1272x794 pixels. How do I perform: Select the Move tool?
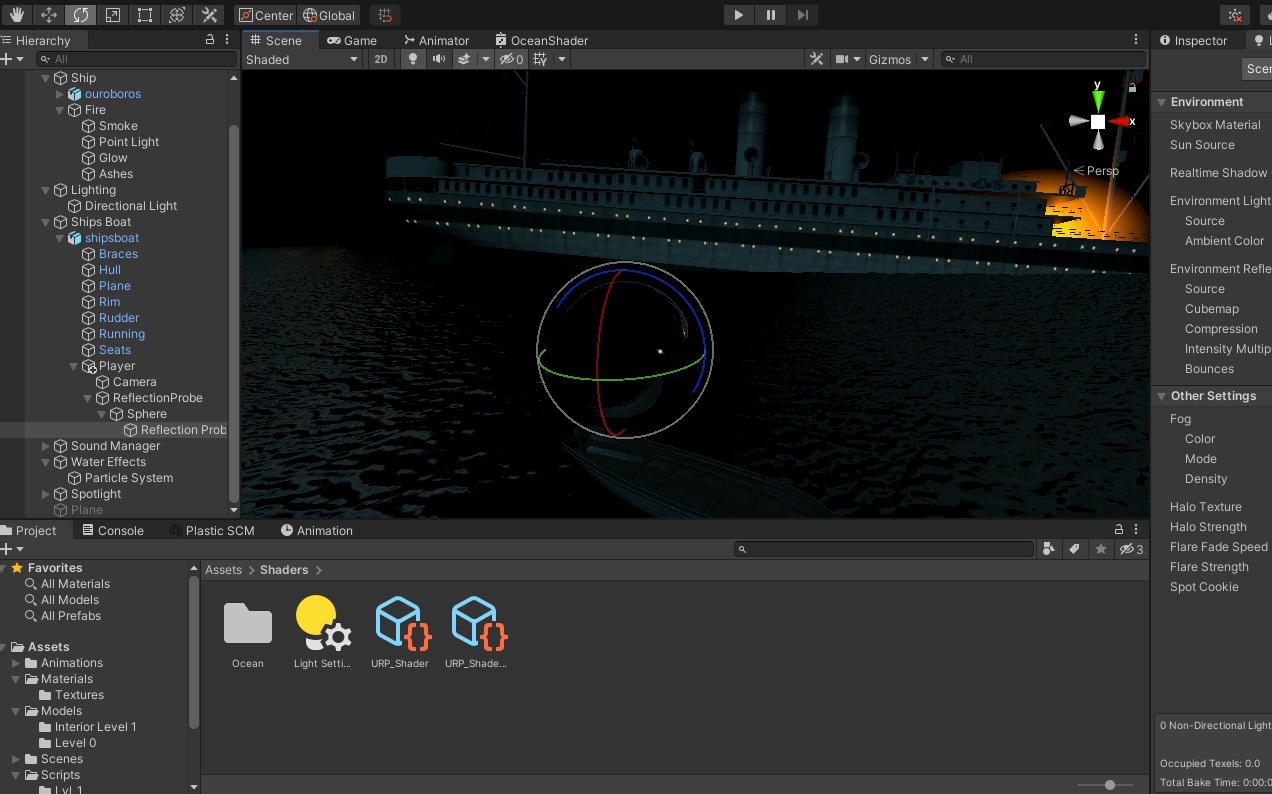[48, 15]
